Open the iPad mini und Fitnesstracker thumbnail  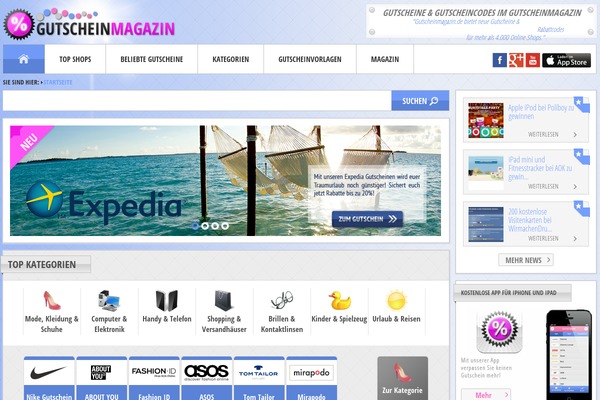pos(486,172)
